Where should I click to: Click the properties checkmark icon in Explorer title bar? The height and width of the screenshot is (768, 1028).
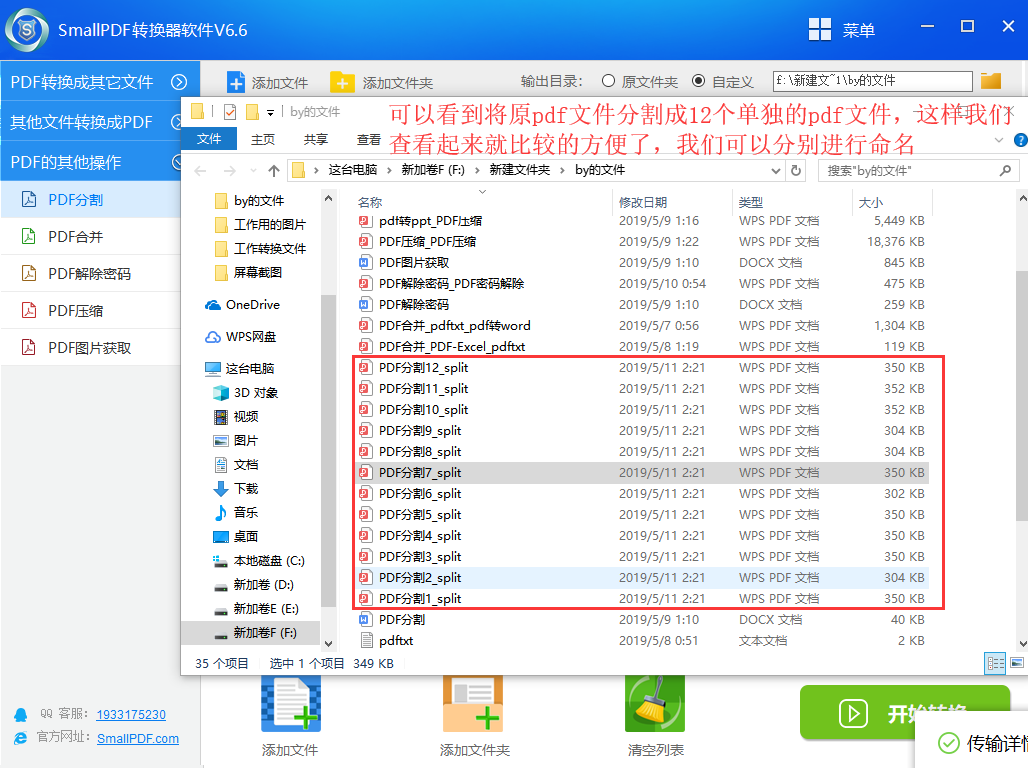tap(230, 112)
